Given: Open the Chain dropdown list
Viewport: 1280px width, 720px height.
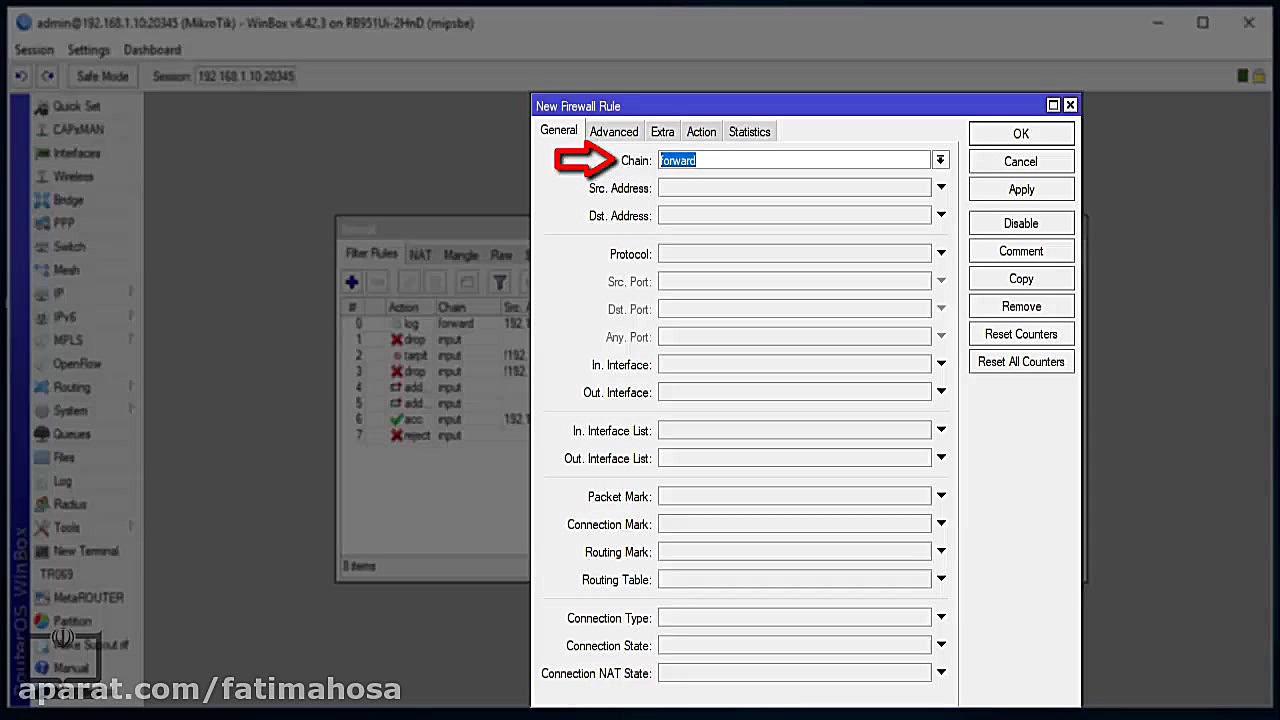Looking at the screenshot, I should point(940,160).
